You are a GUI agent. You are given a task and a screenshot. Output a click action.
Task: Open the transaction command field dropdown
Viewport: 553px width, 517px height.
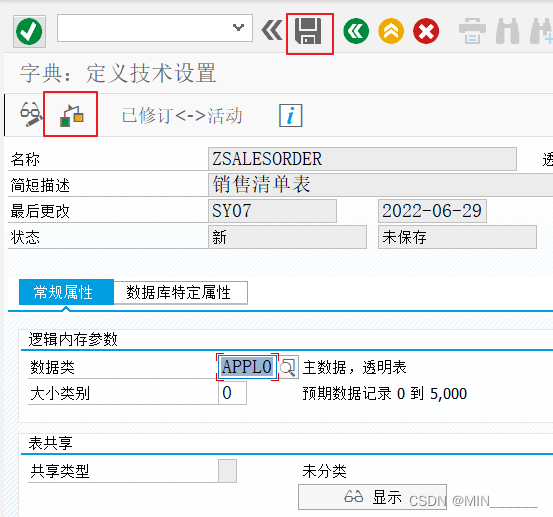[x=239, y=28]
